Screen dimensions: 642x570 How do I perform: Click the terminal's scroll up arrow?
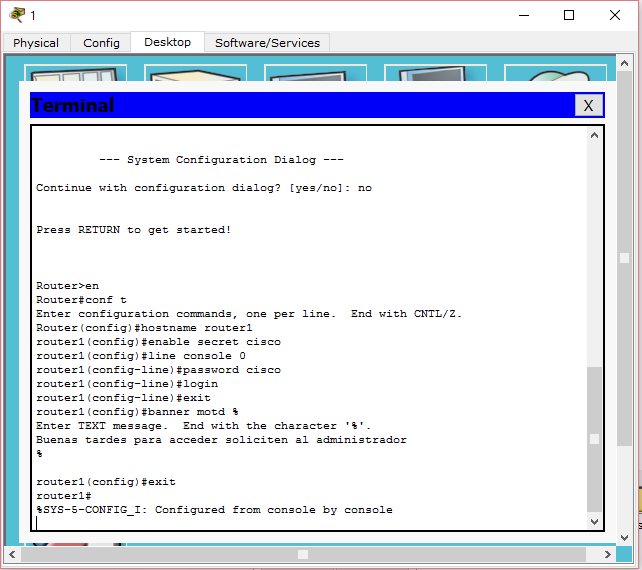(x=595, y=136)
